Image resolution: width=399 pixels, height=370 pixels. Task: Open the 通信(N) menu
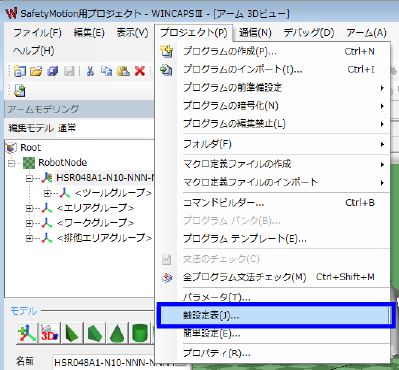255,33
